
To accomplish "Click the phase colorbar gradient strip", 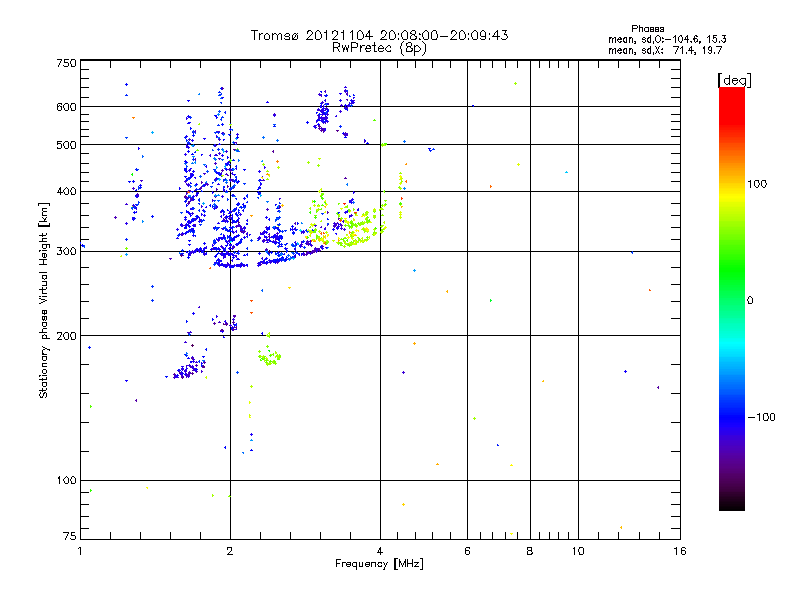I will [732, 298].
